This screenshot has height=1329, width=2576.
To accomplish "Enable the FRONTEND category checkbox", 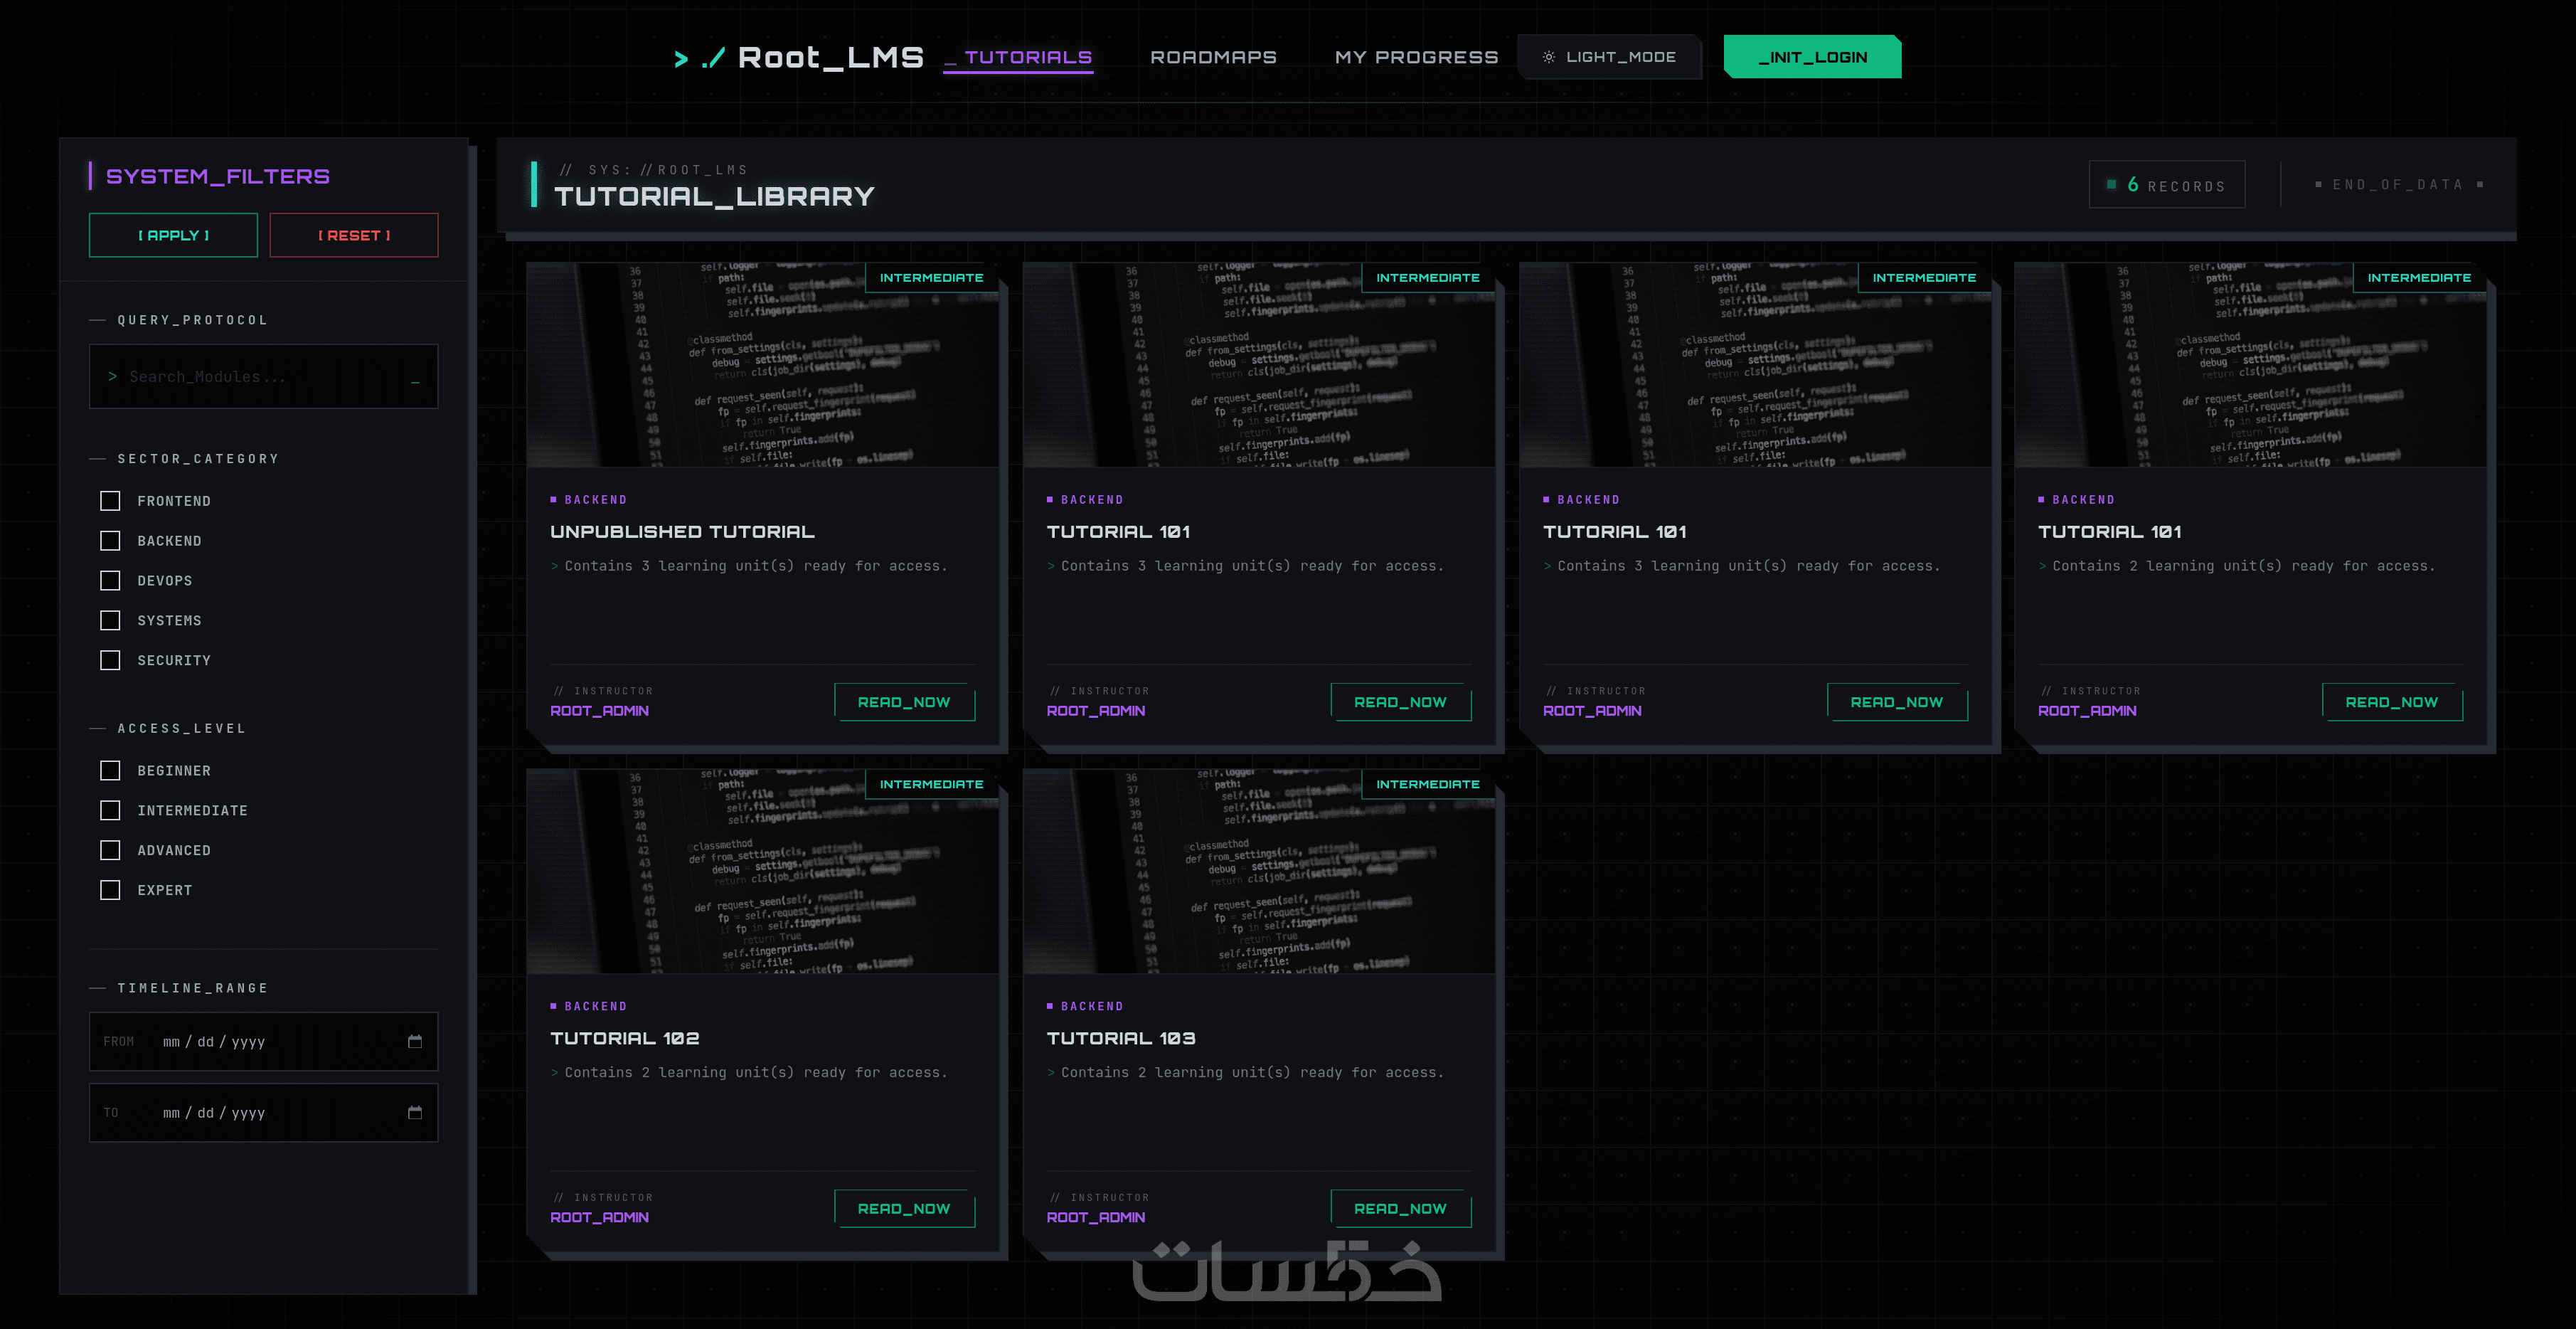I will pyautogui.click(x=110, y=501).
